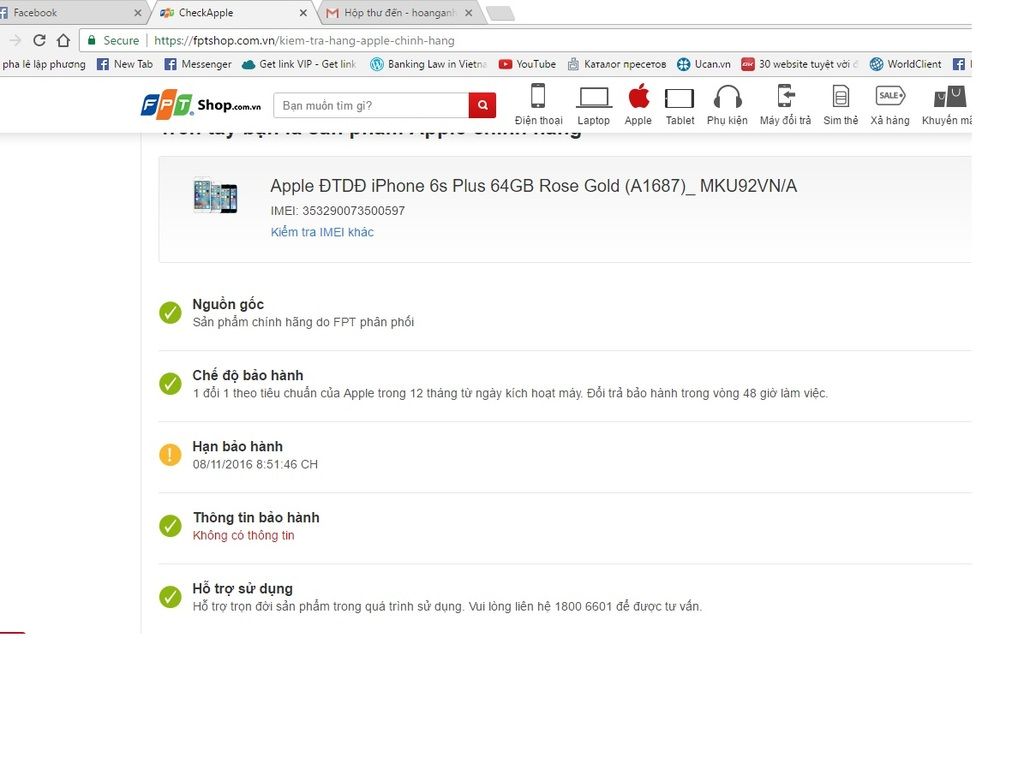Screen dimensions: 1024x769
Task: Click the green check beside Nguồn gốc
Action: [170, 313]
